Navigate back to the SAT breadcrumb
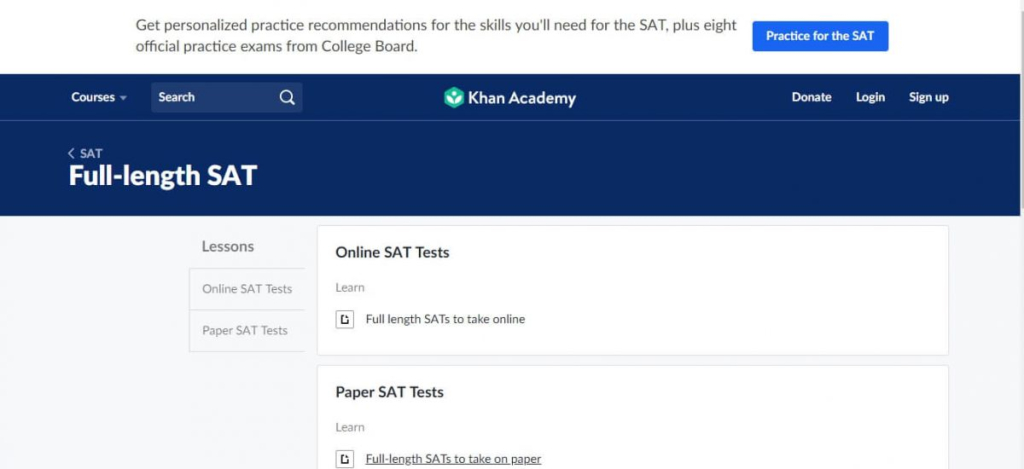 pyautogui.click(x=91, y=153)
